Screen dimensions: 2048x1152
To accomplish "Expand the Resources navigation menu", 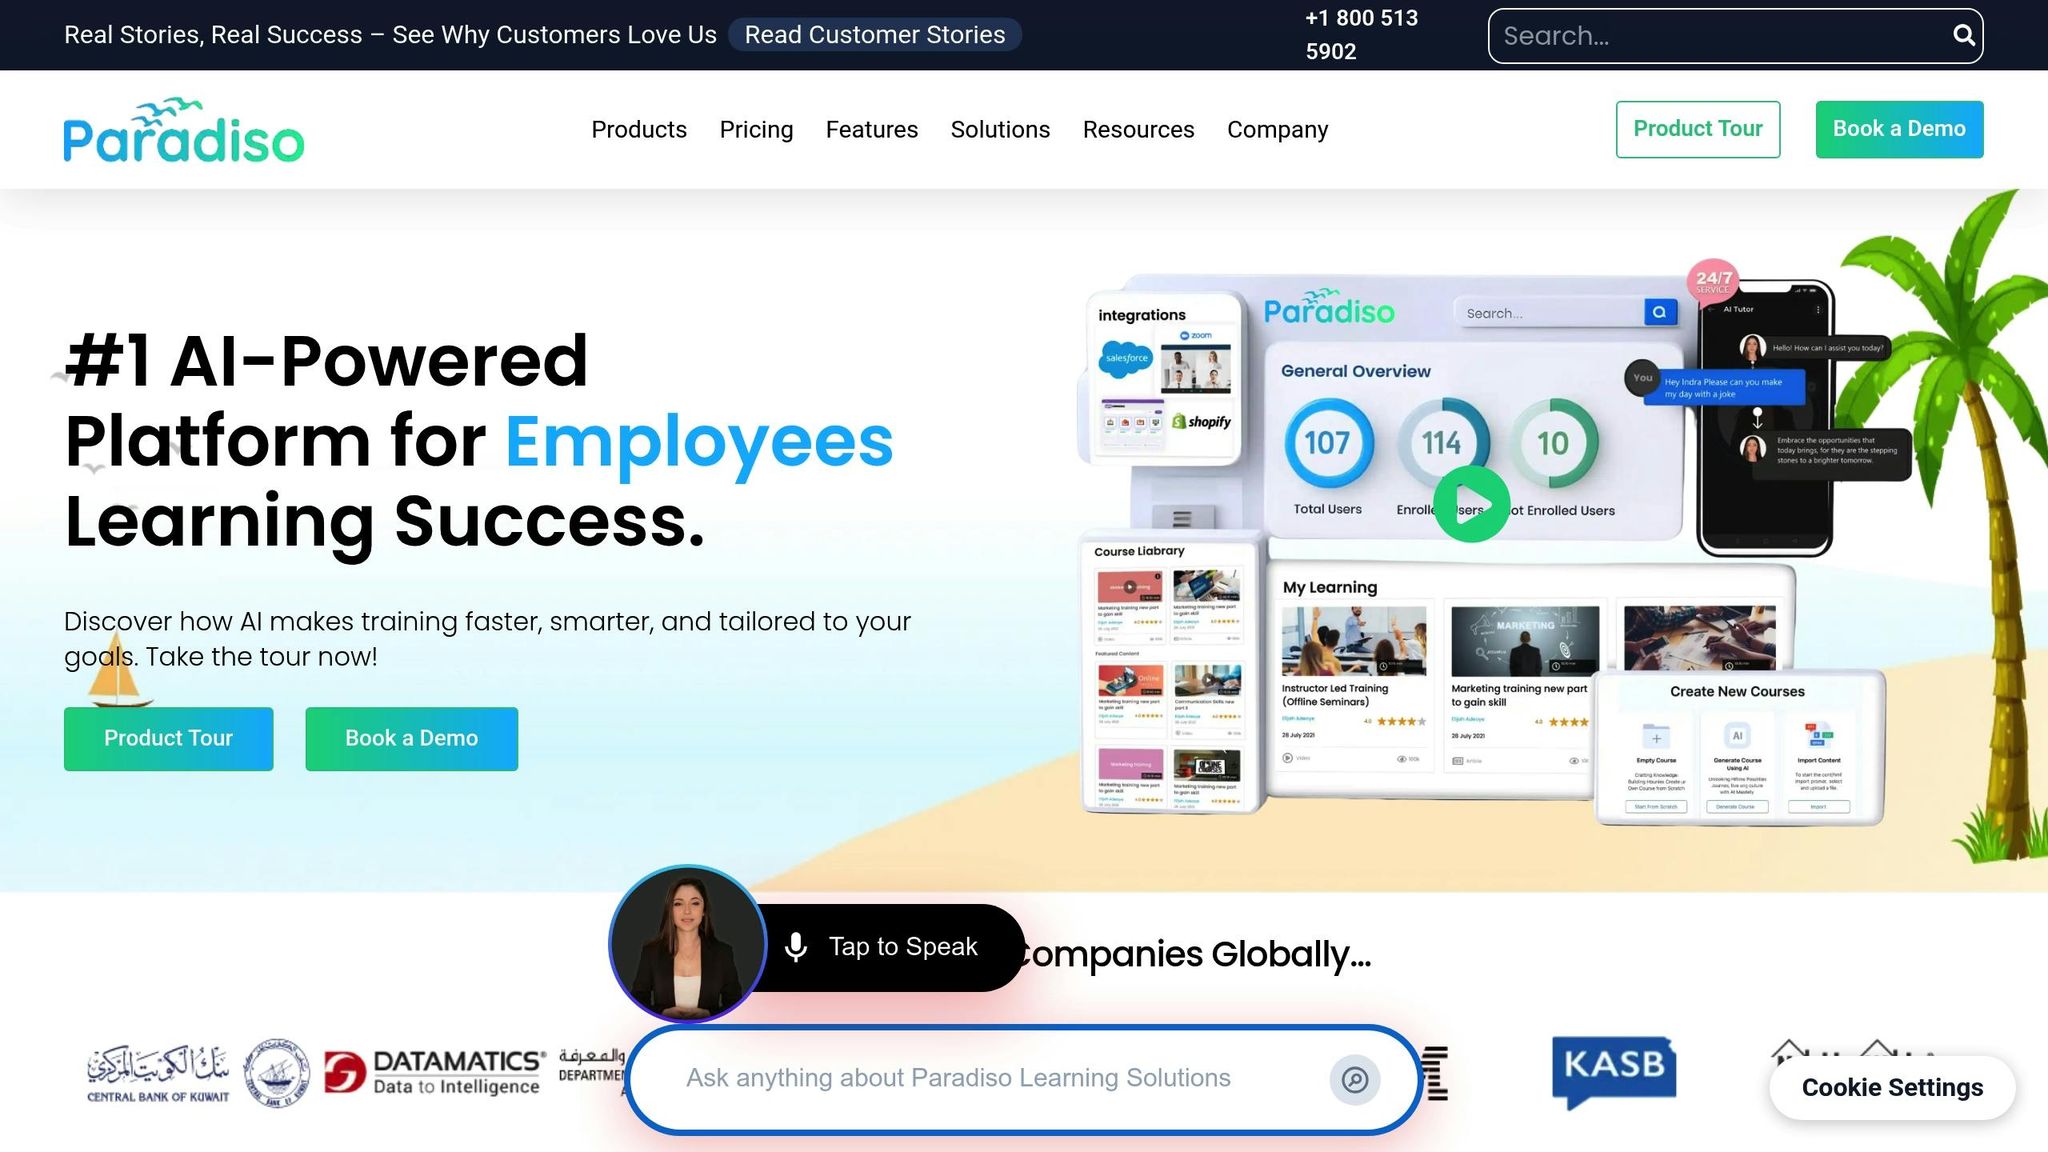I will pyautogui.click(x=1138, y=130).
